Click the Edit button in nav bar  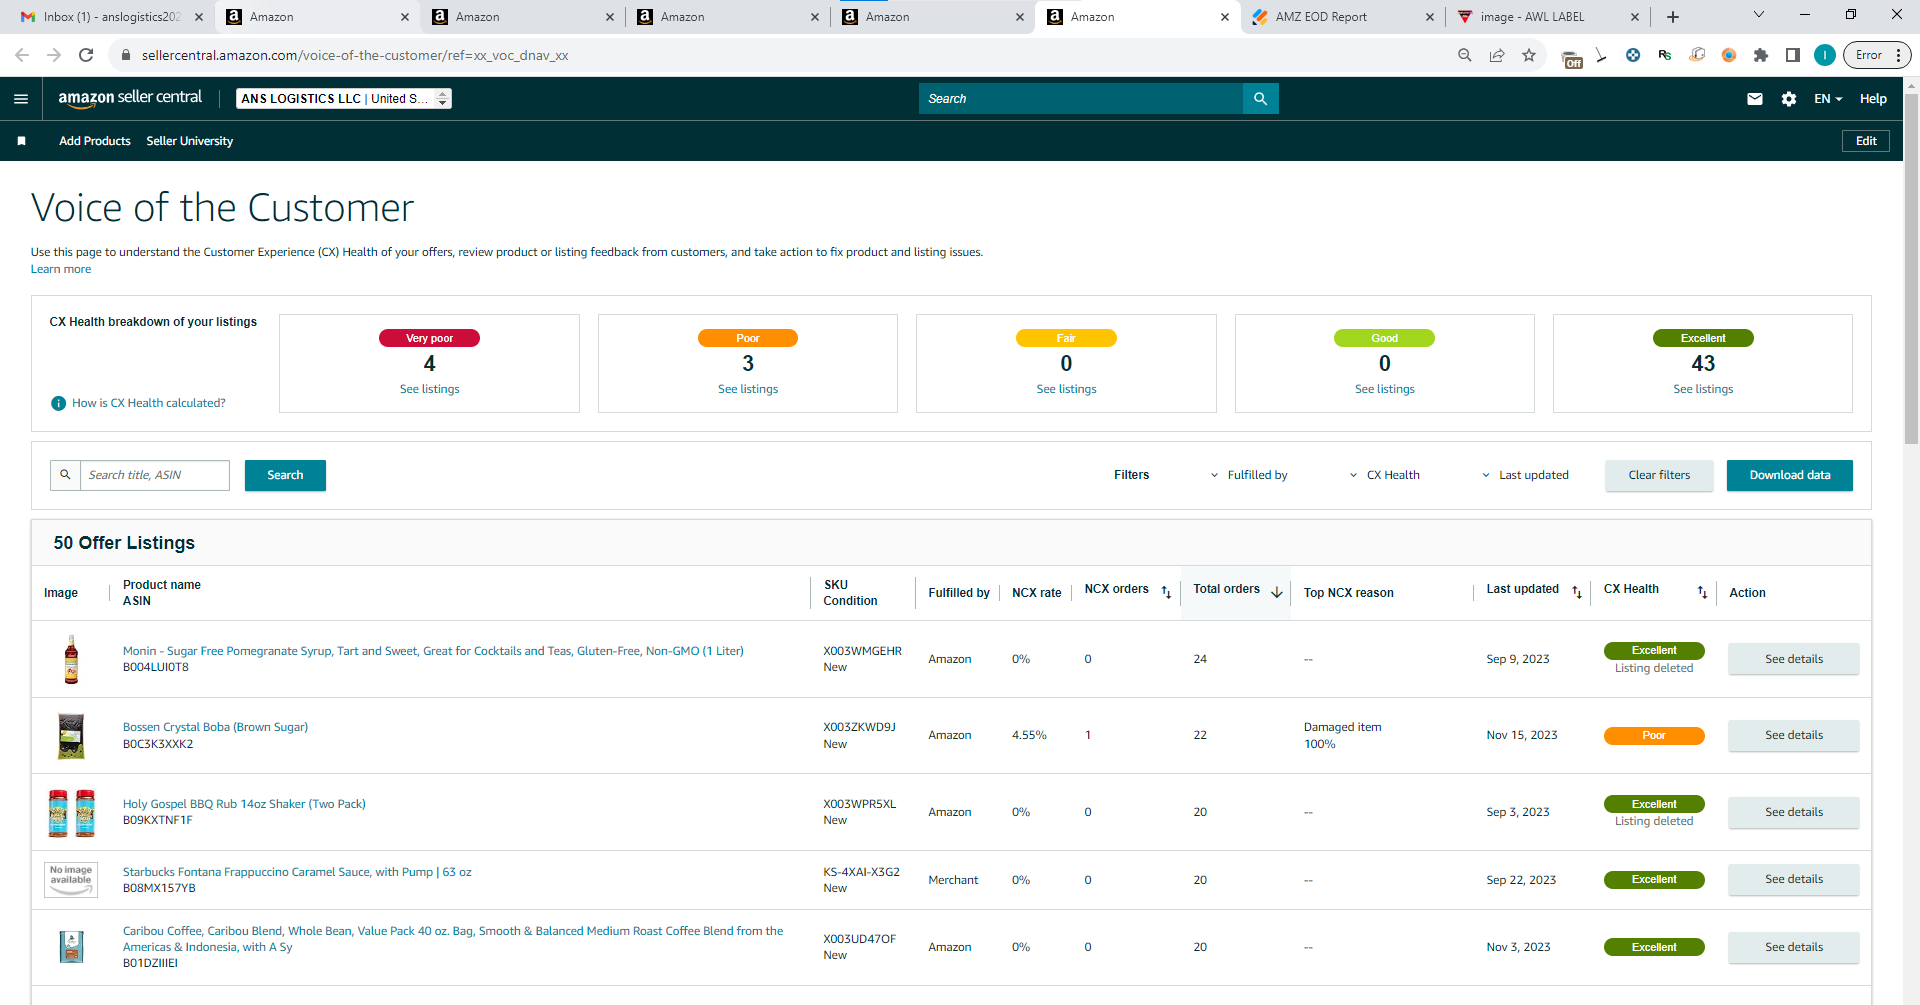click(1866, 141)
